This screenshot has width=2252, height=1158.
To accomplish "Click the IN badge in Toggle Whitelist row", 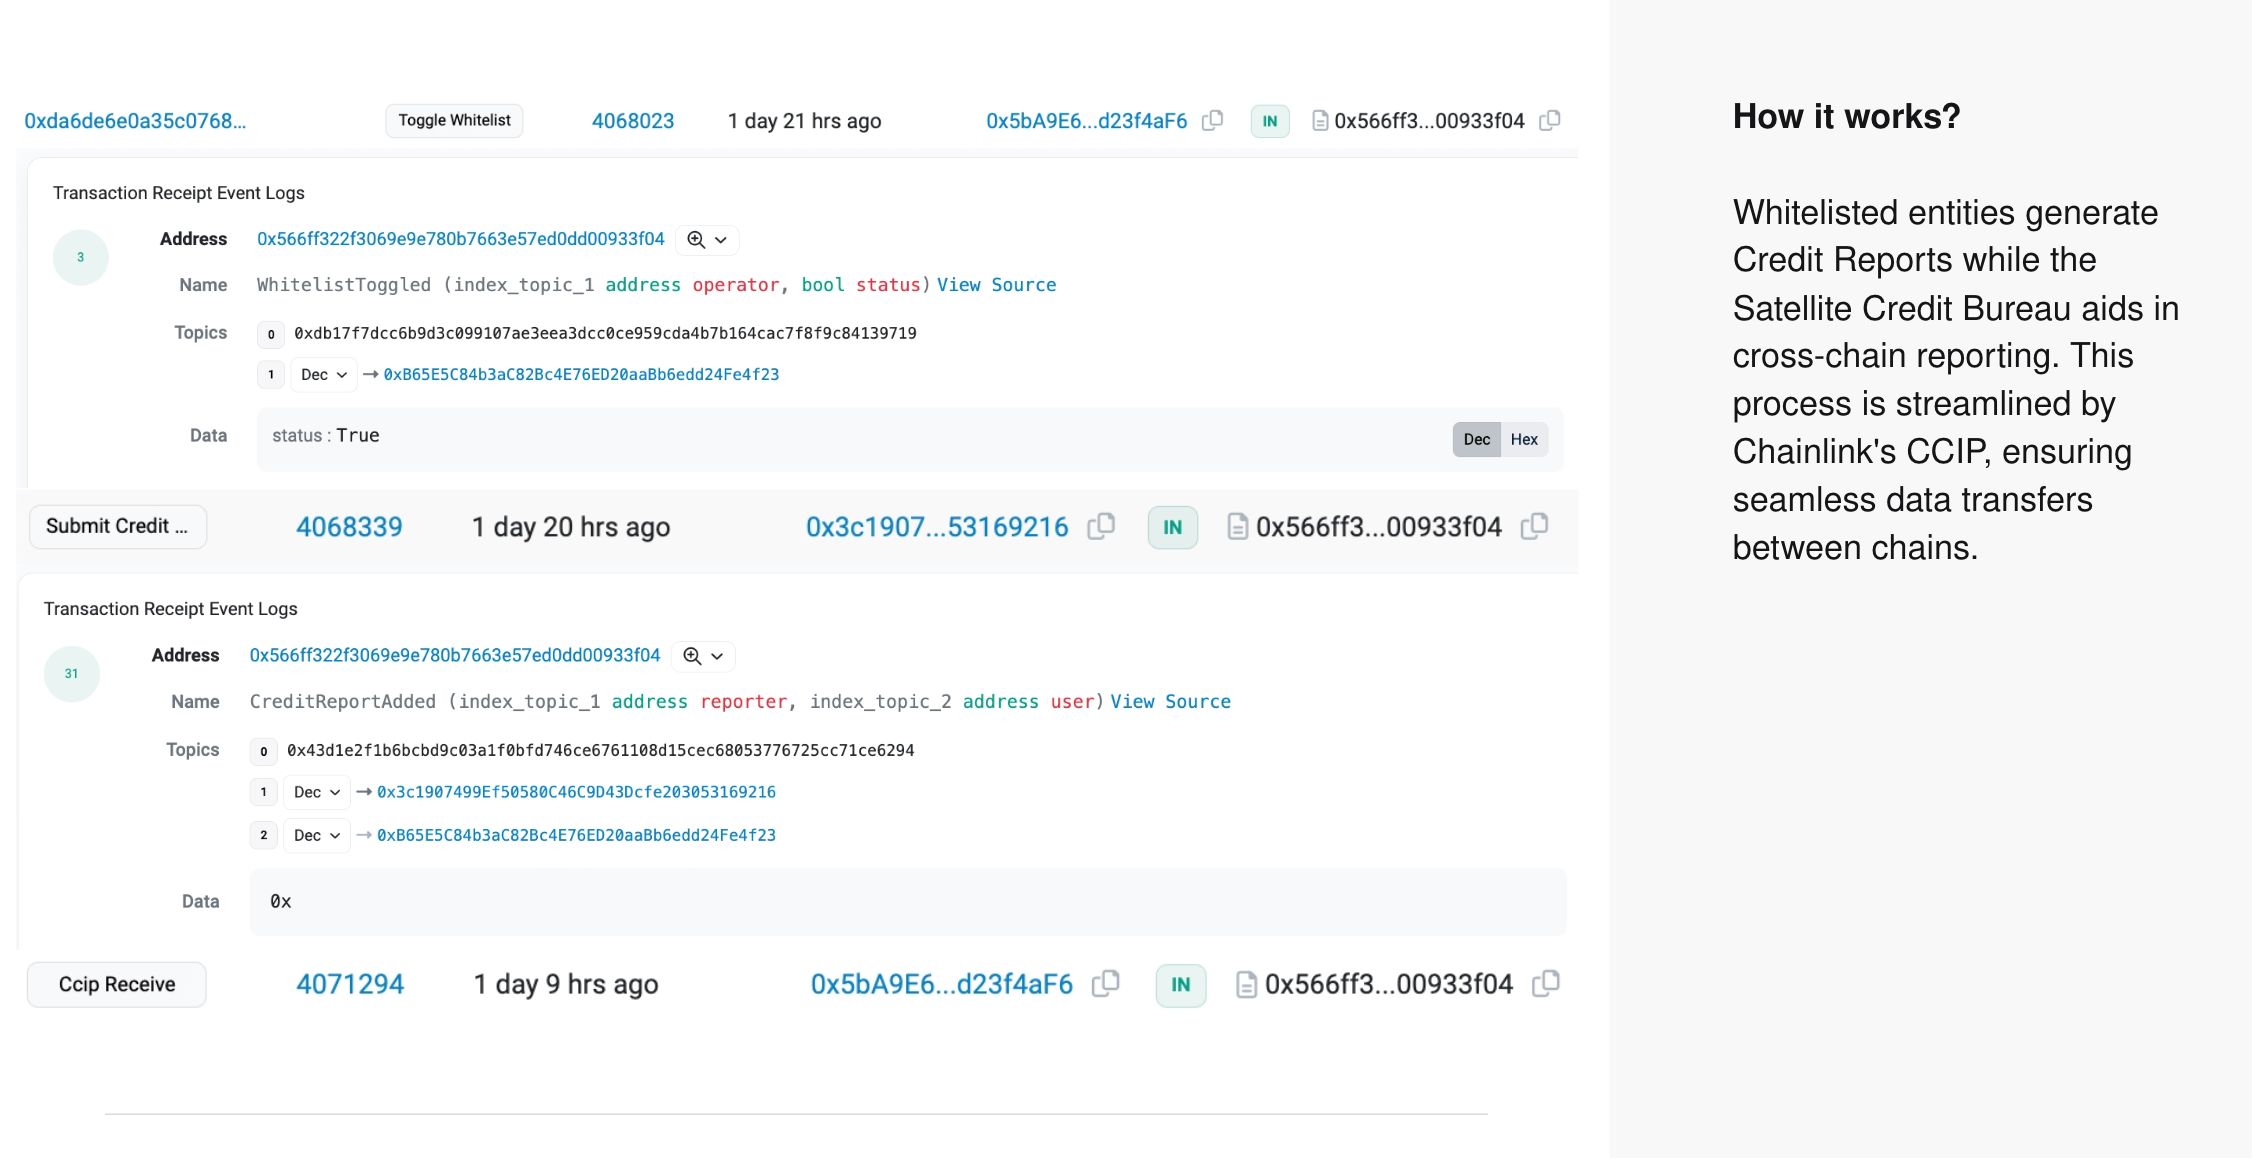I will [x=1270, y=121].
